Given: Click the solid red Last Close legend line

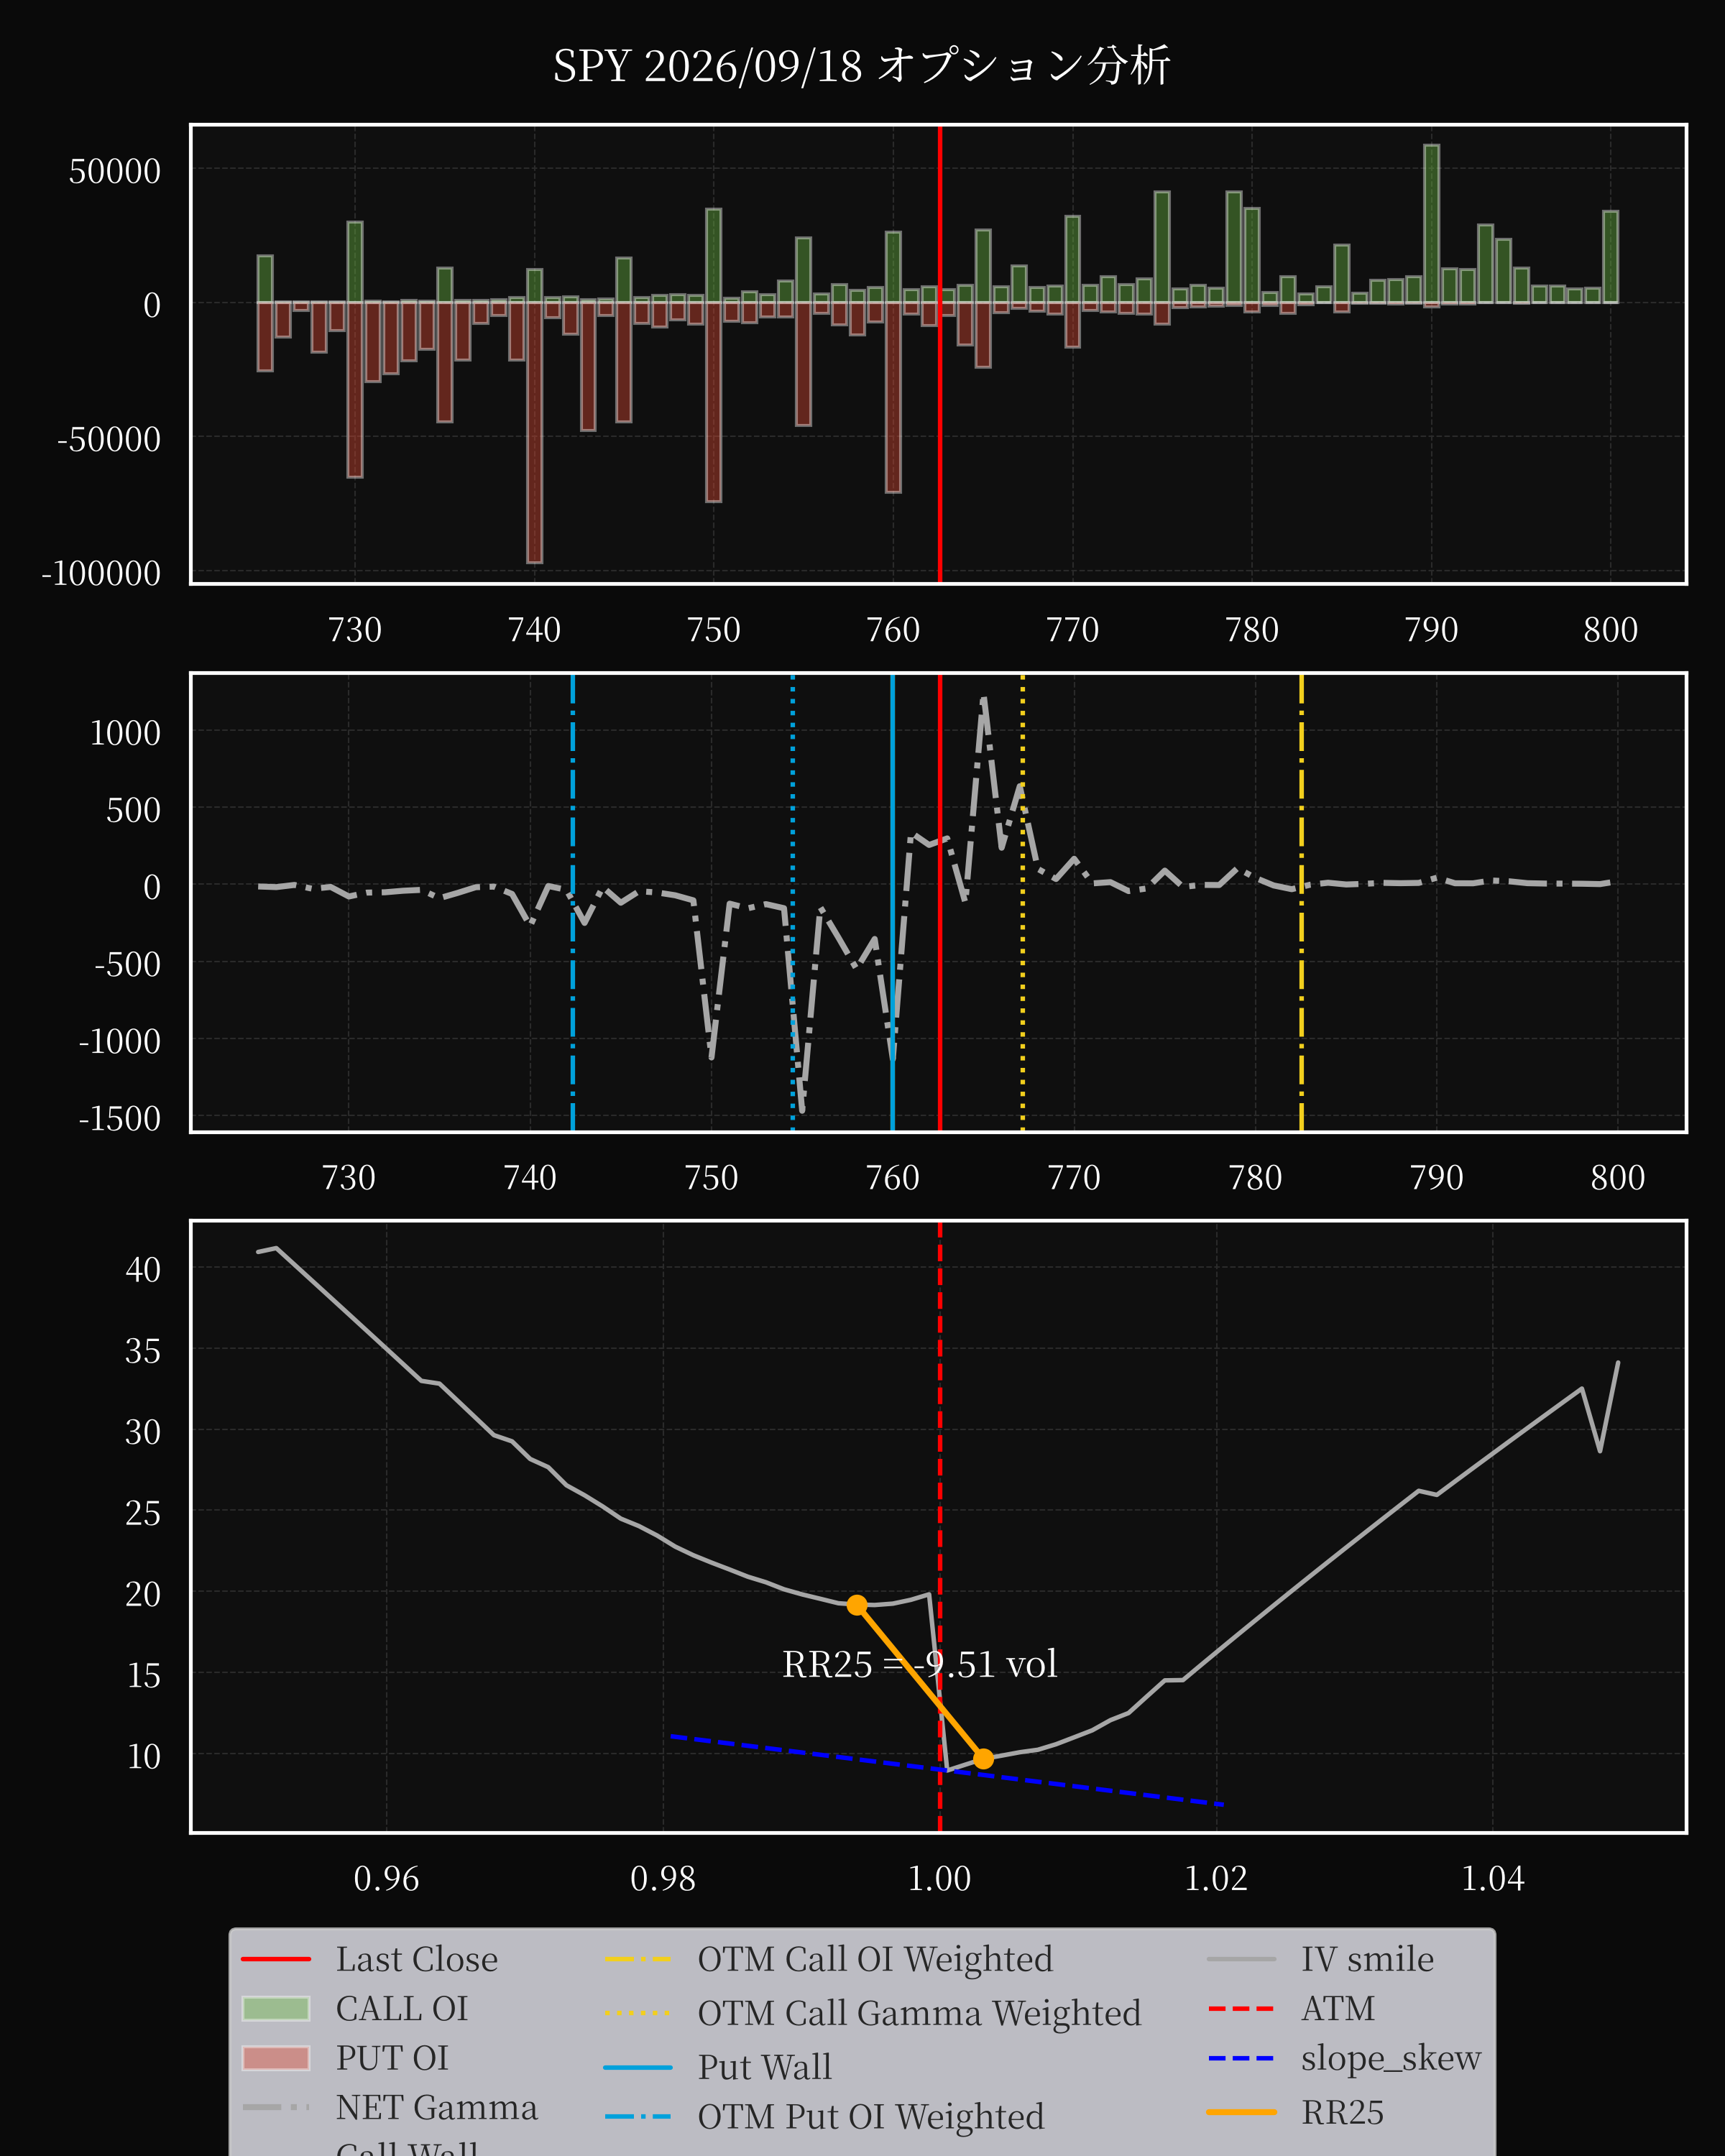Looking at the screenshot, I should (x=276, y=1959).
